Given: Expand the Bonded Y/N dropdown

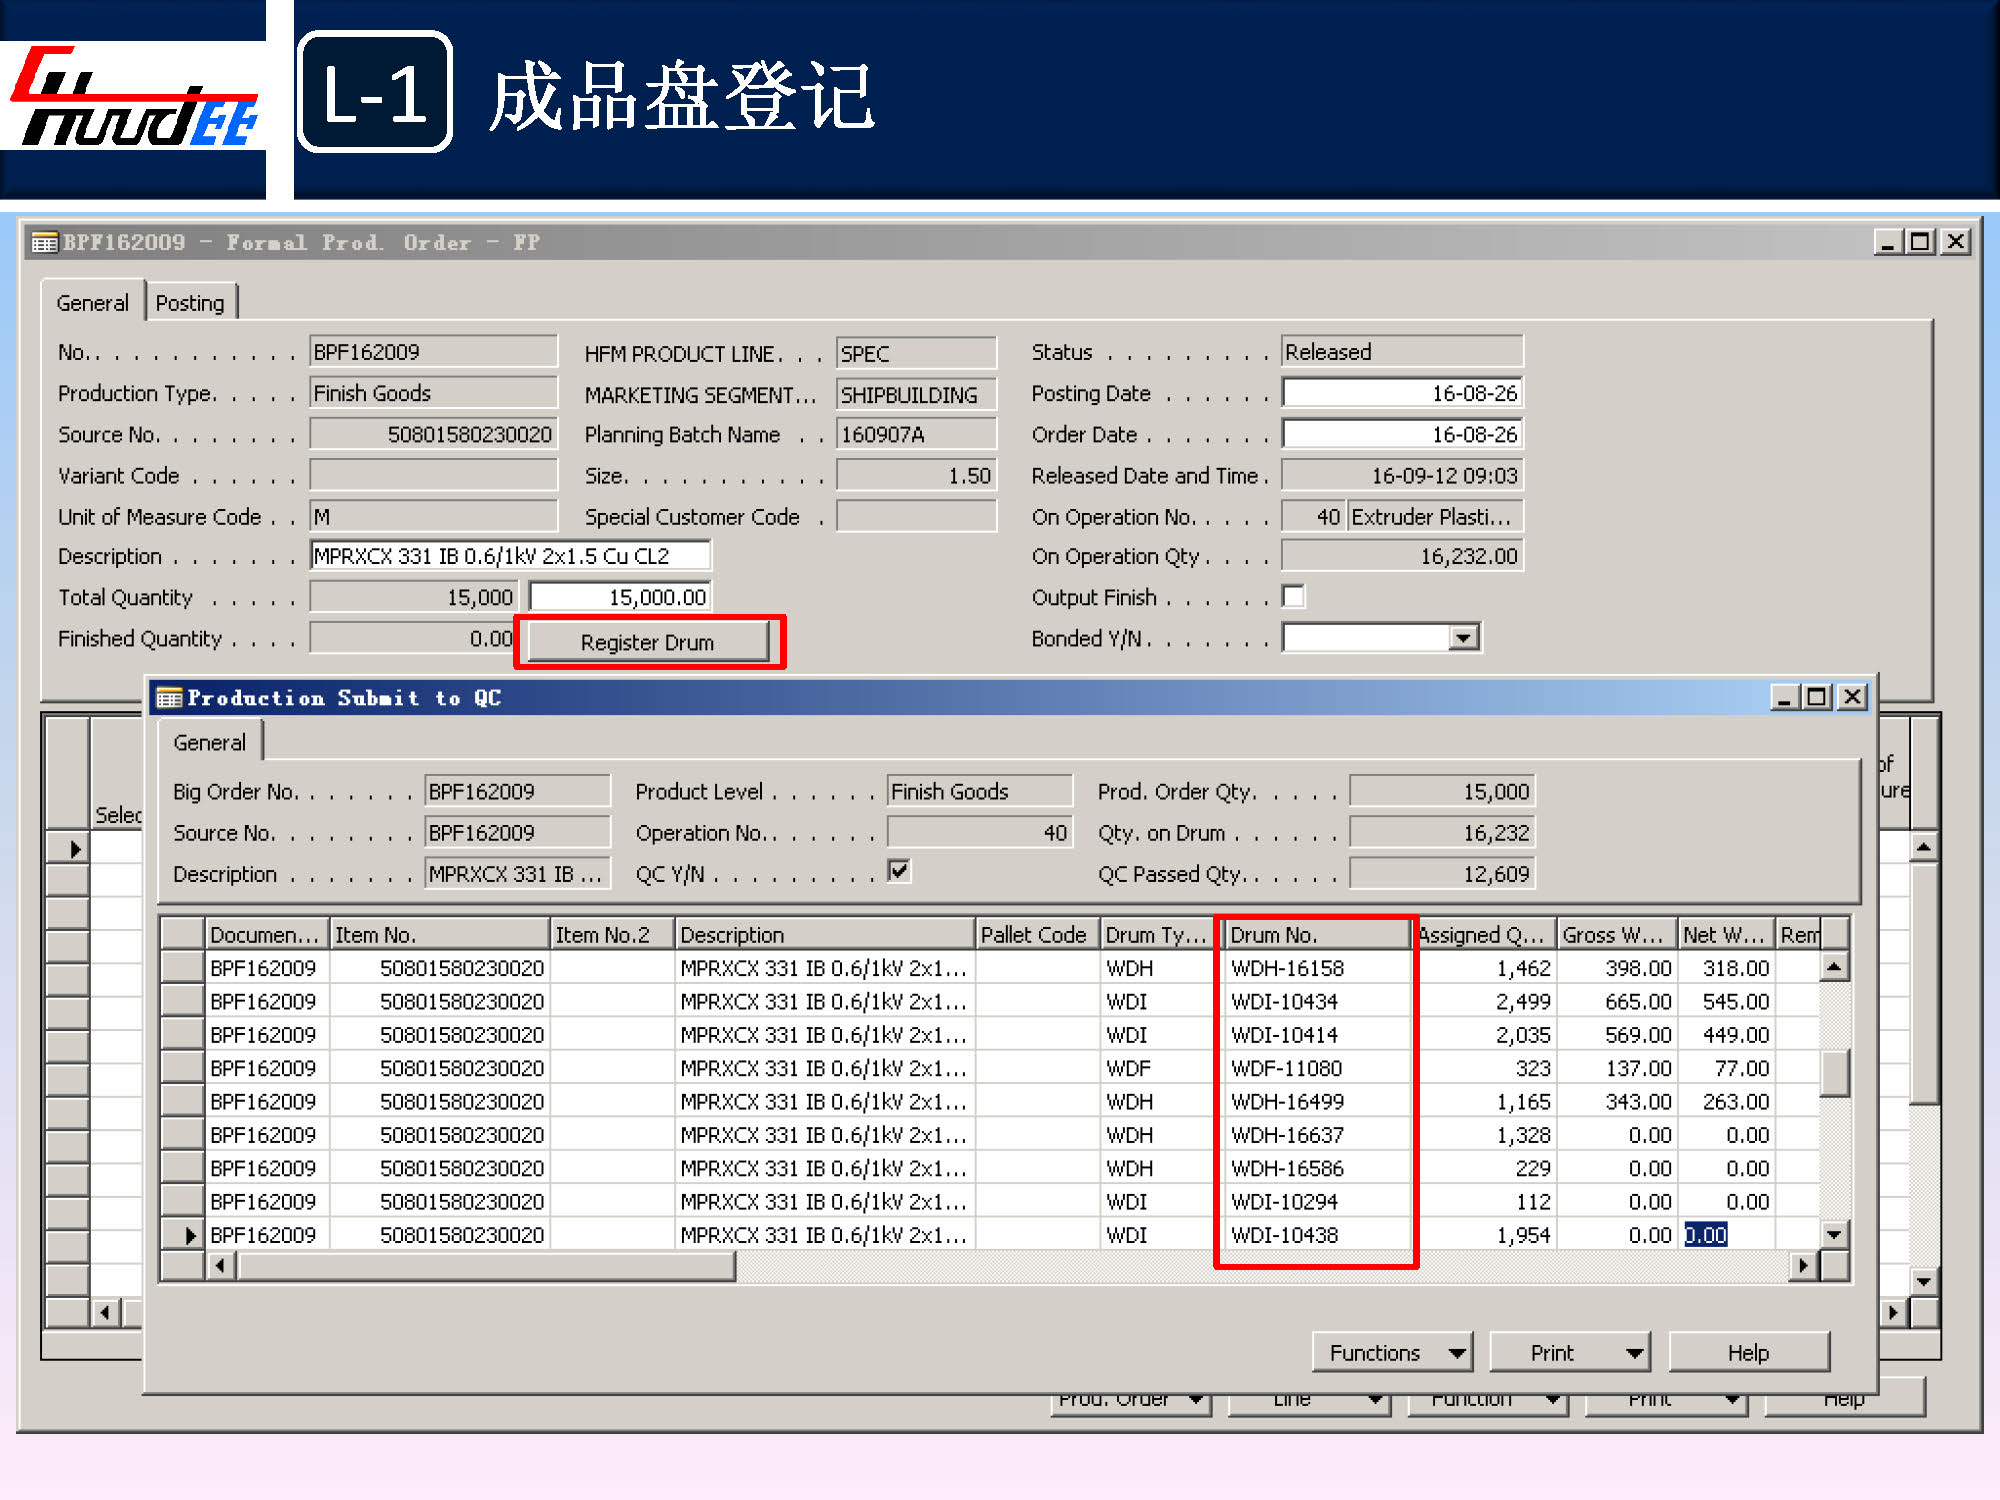Looking at the screenshot, I should click(1463, 638).
